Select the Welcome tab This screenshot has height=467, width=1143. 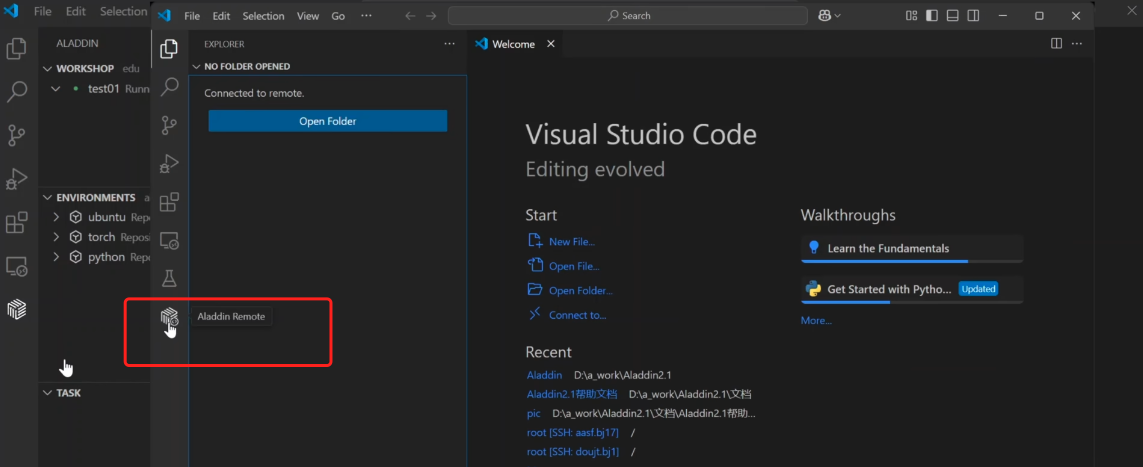pos(515,44)
